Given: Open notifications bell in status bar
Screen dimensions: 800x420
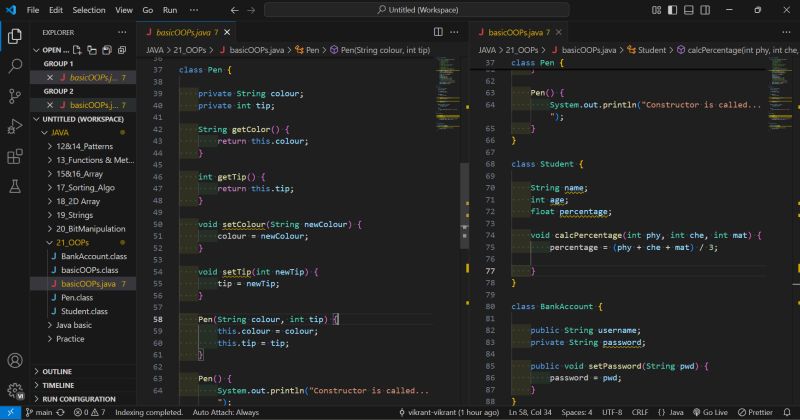Looking at the screenshot, I should [787, 412].
